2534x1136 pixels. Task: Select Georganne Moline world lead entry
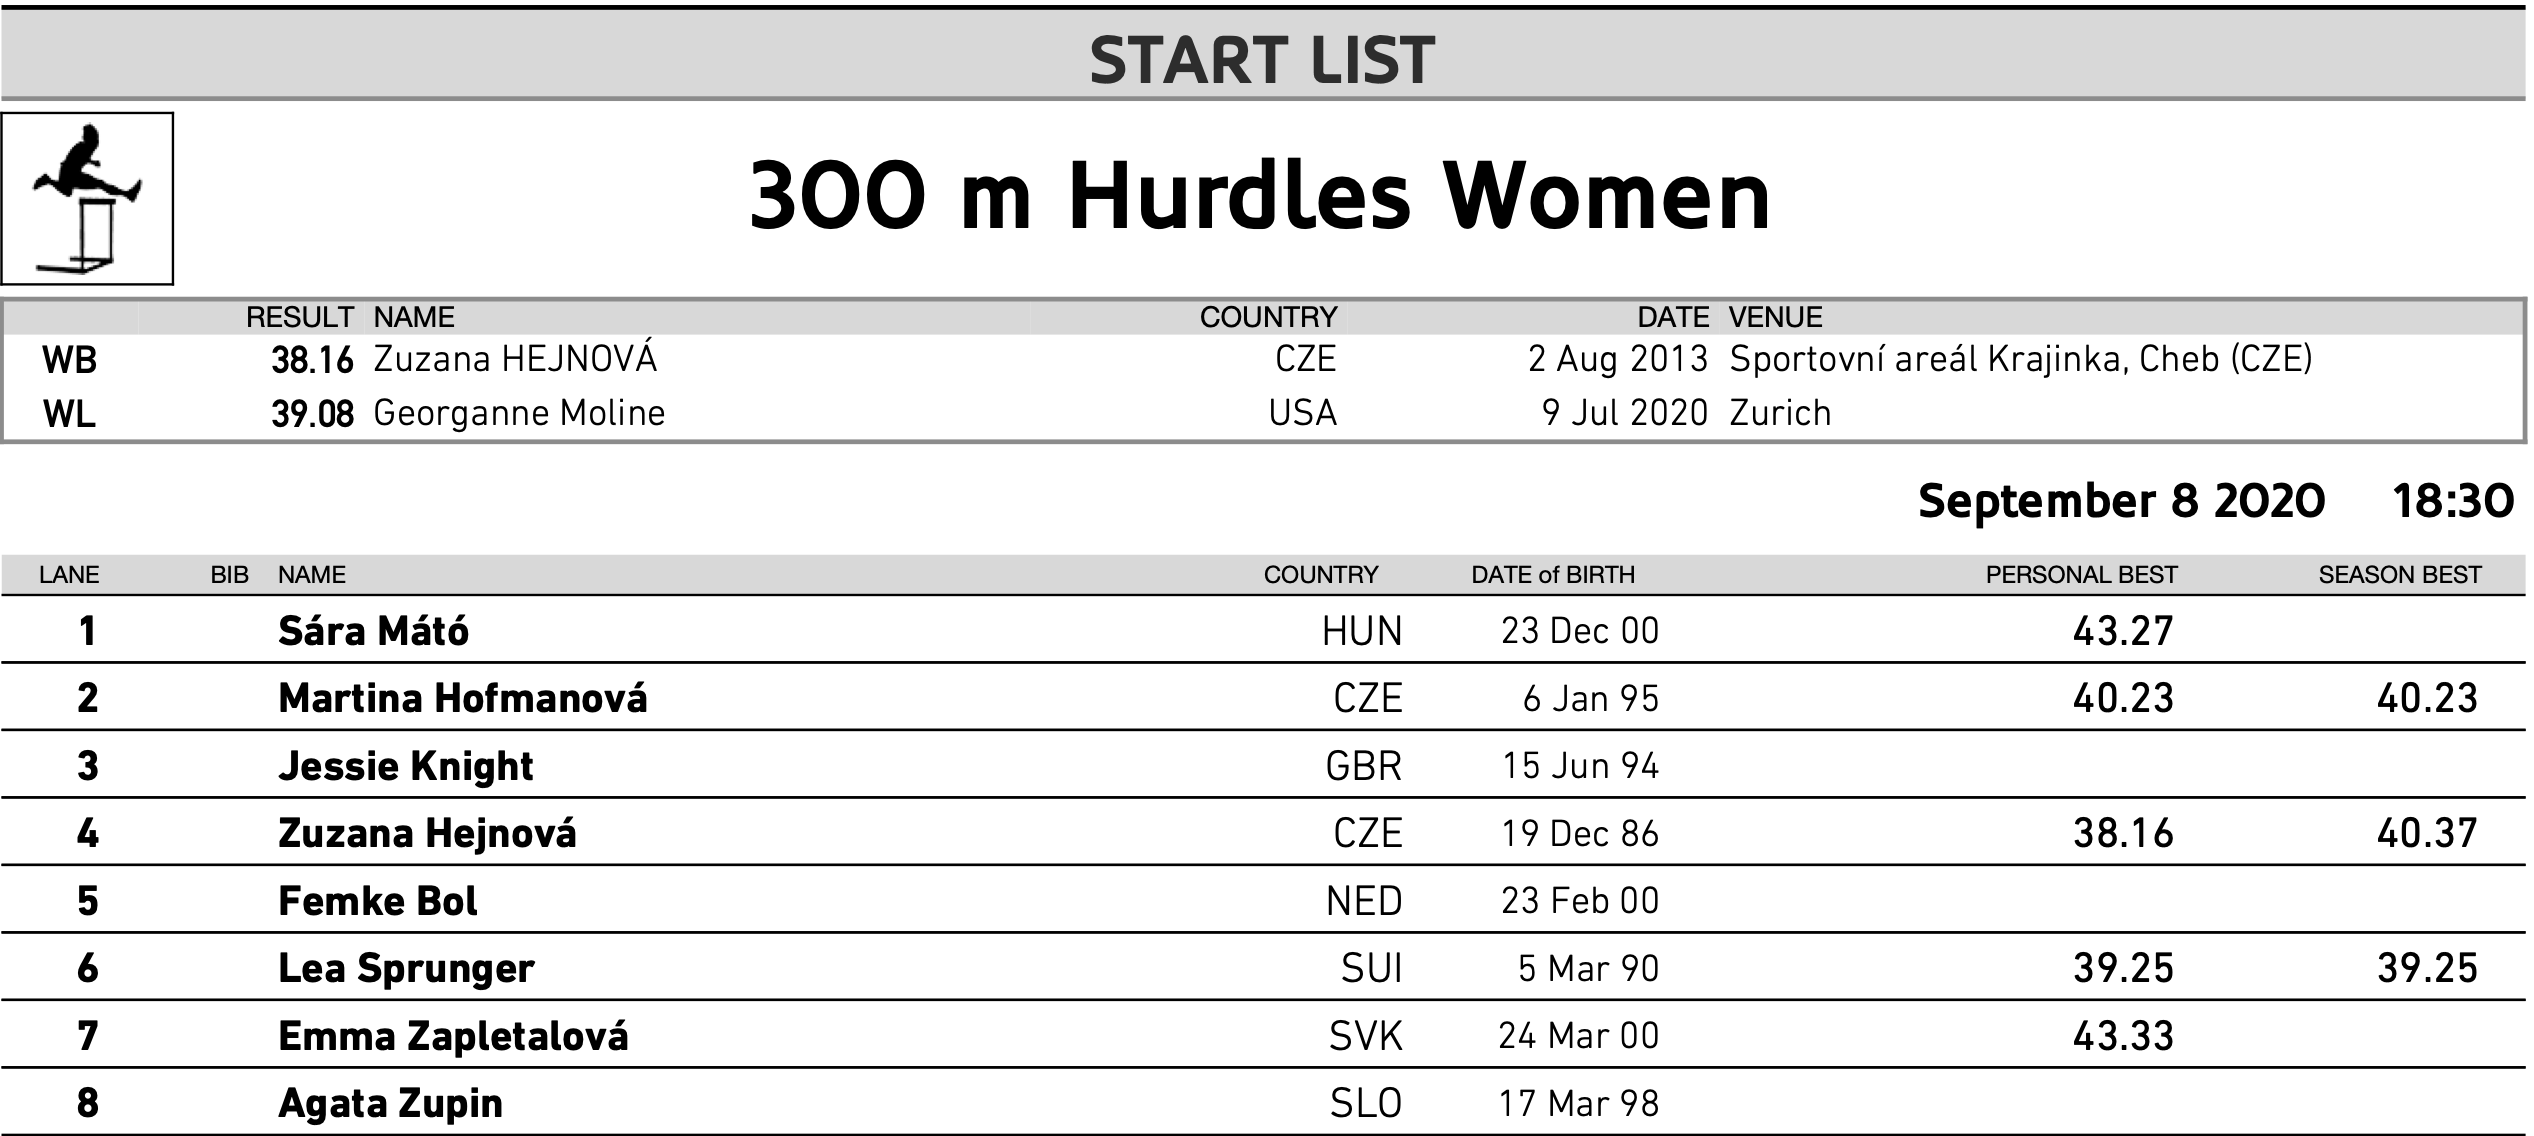point(519,413)
